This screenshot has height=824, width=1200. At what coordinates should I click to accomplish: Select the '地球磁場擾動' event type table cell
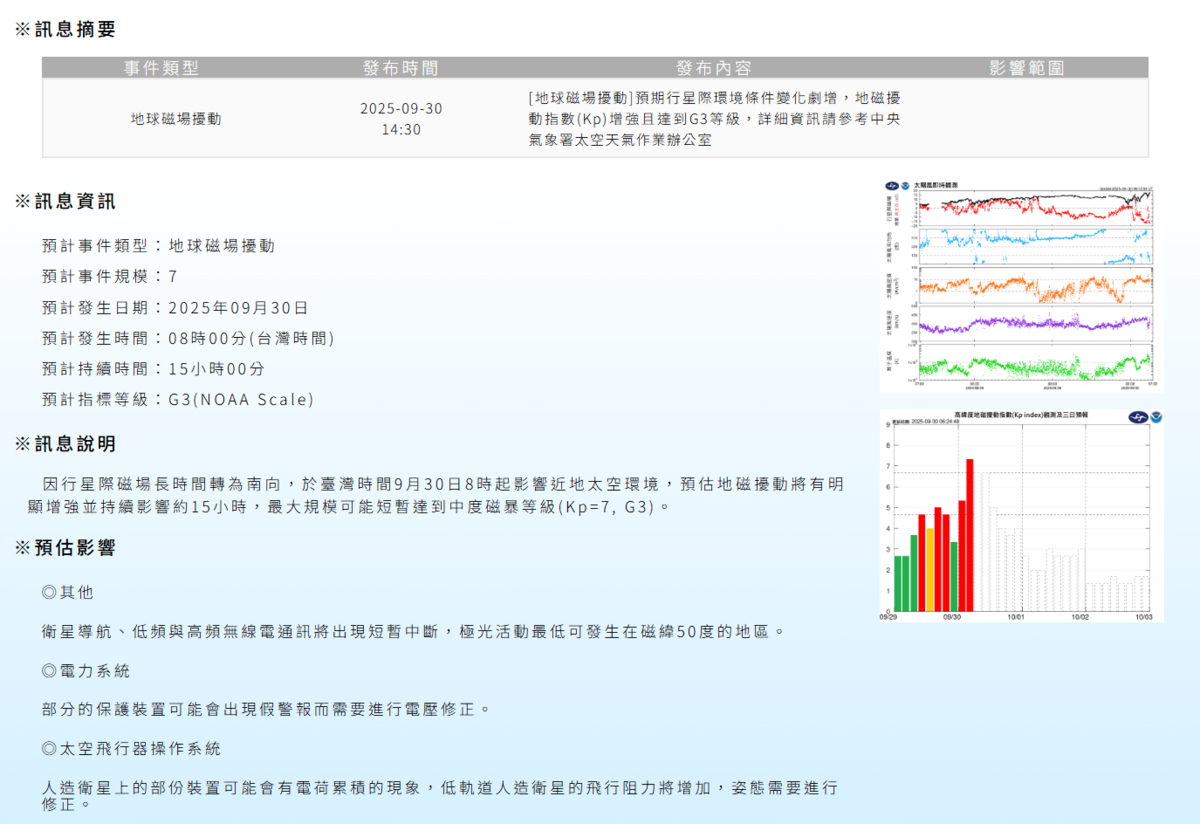pyautogui.click(x=176, y=118)
